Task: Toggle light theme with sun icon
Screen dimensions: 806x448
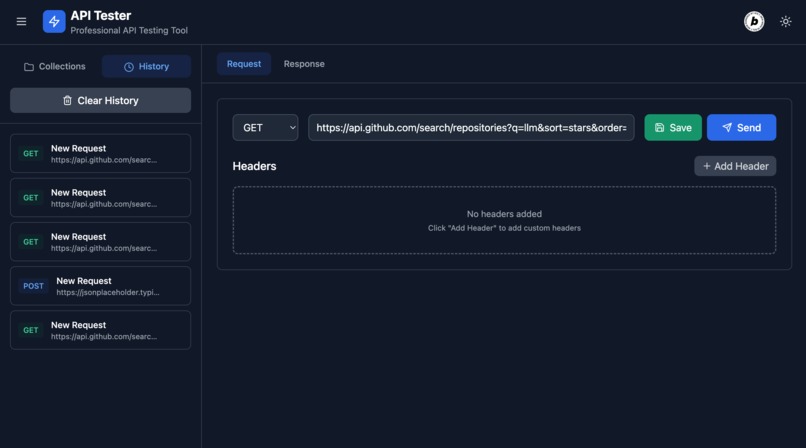Action: point(785,22)
